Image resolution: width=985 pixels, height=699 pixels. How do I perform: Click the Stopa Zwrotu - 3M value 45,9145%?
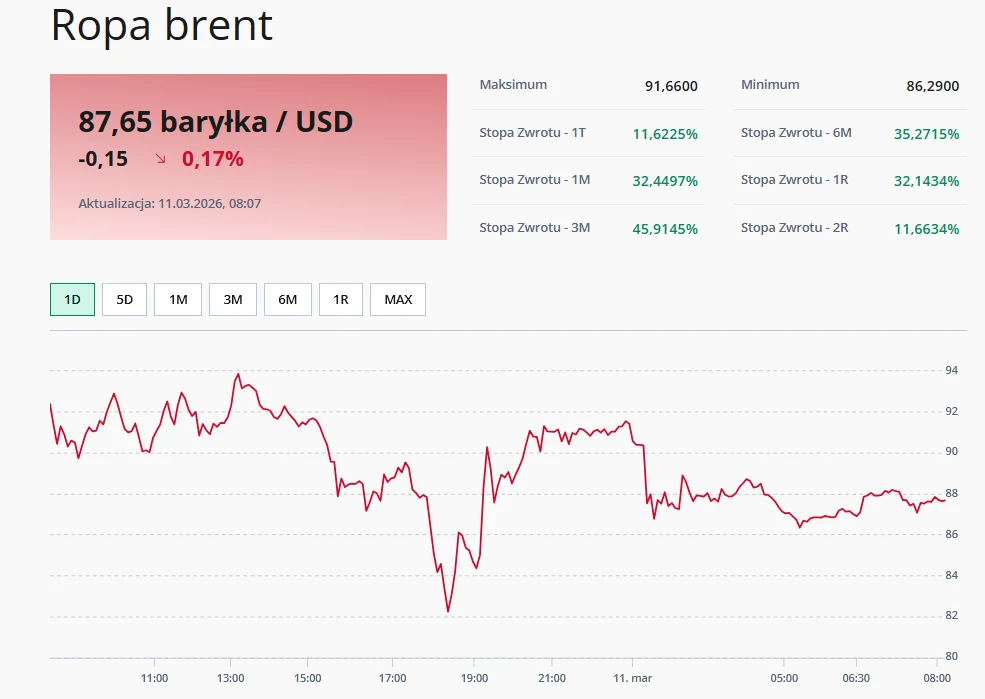[x=664, y=227]
